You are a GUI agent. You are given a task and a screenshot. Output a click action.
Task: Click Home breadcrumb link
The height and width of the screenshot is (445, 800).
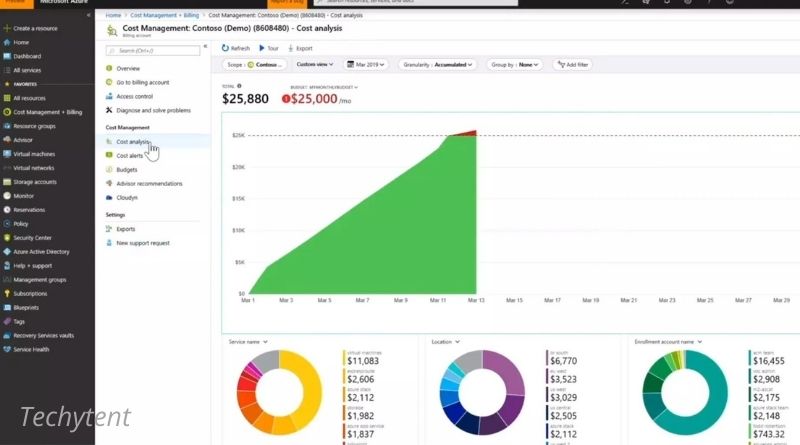point(113,15)
